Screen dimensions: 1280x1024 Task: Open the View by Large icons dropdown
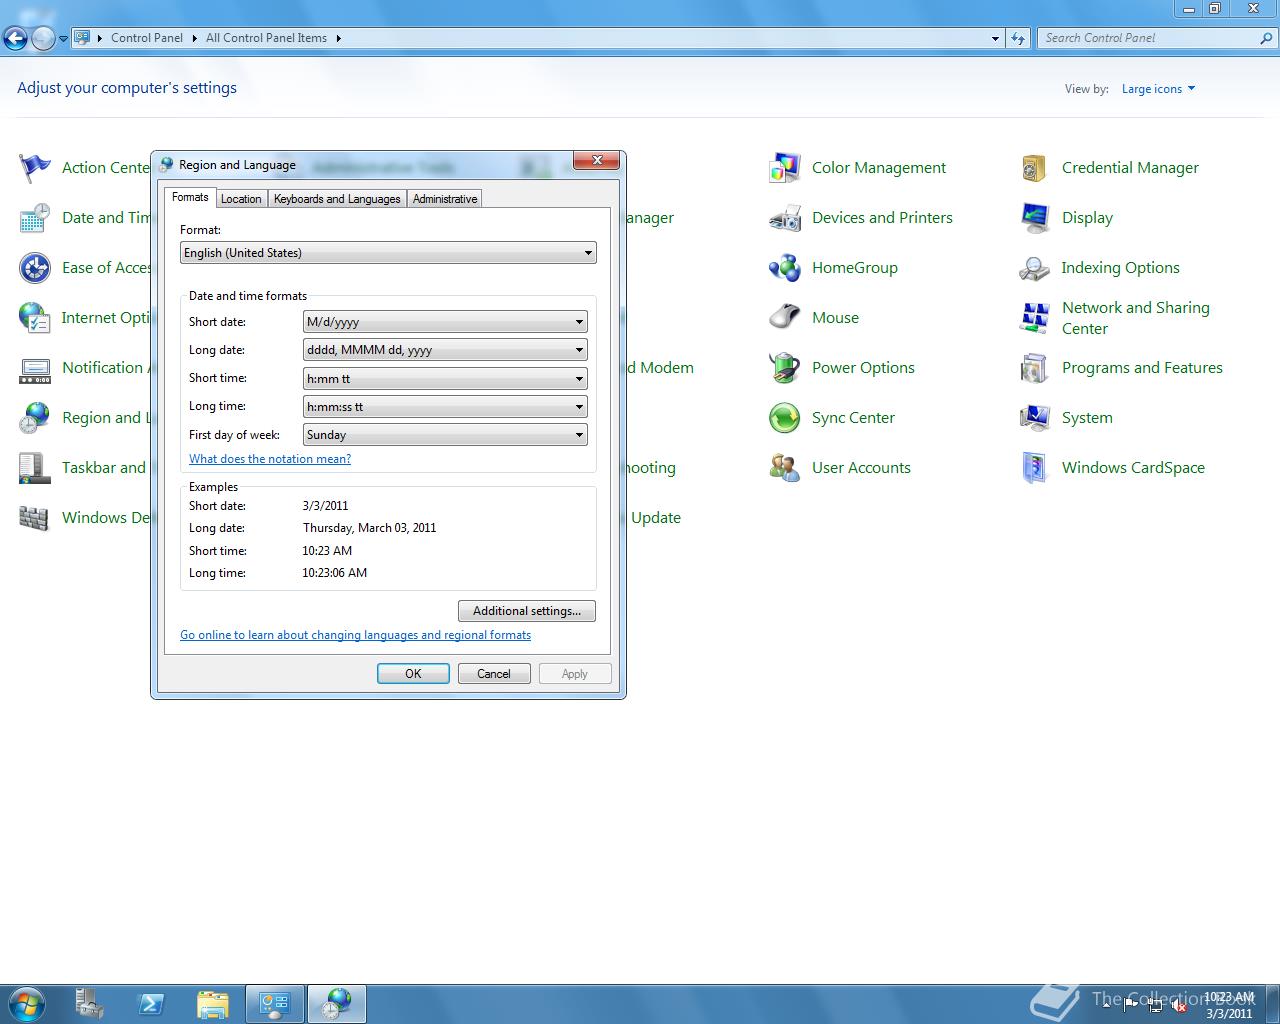point(1158,89)
